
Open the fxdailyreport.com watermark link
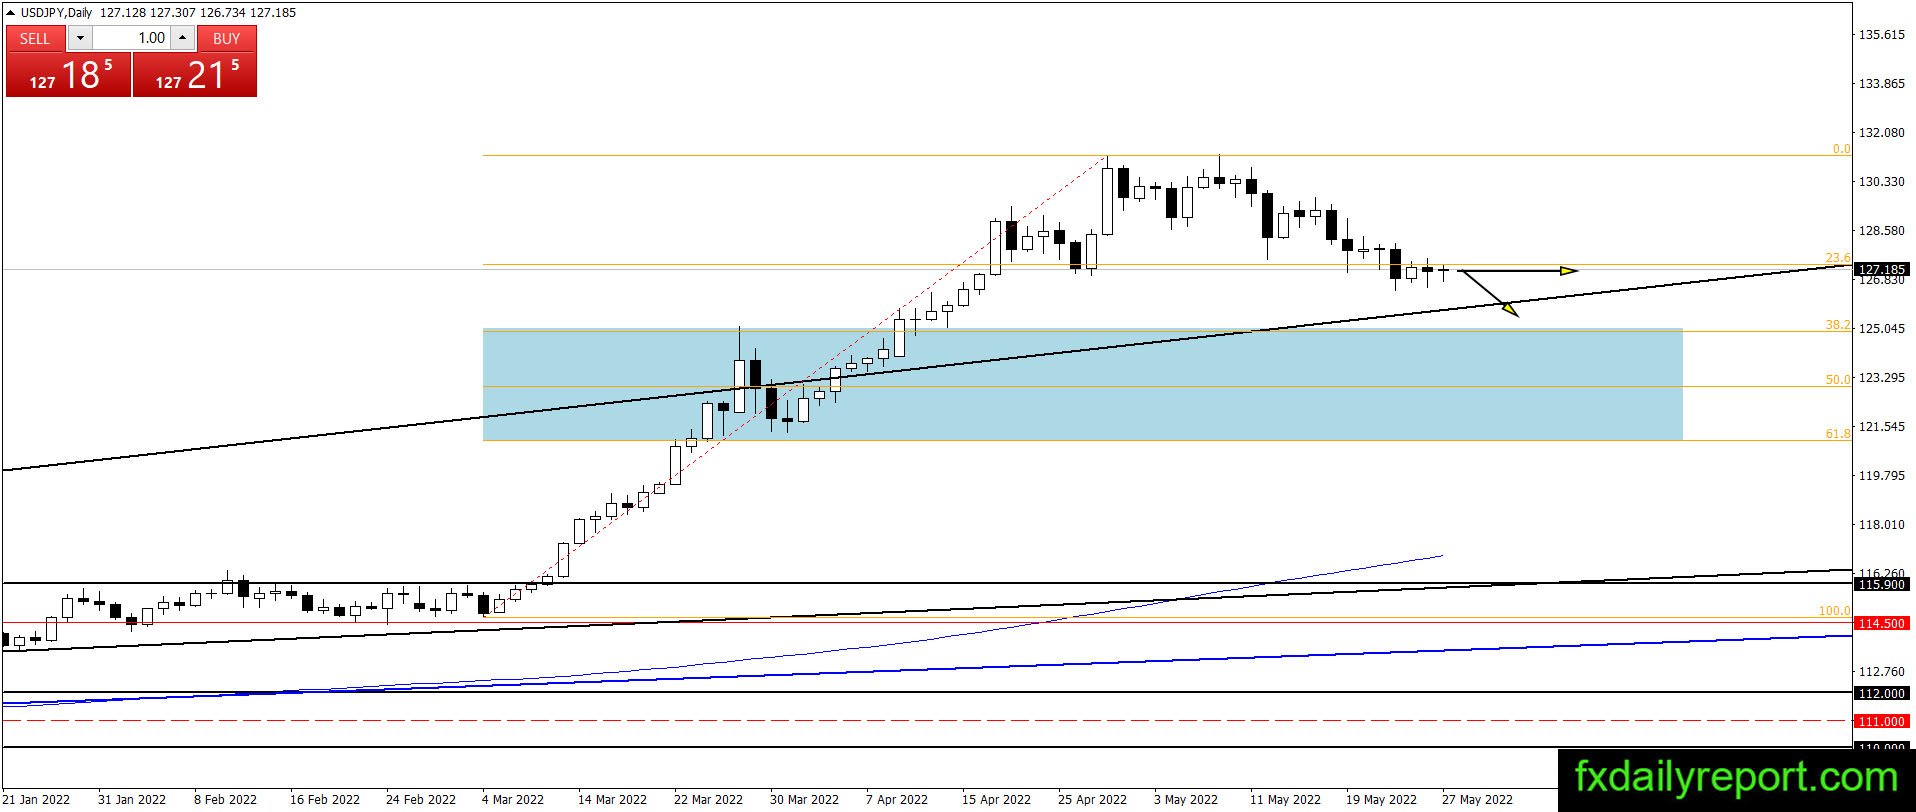(1736, 777)
